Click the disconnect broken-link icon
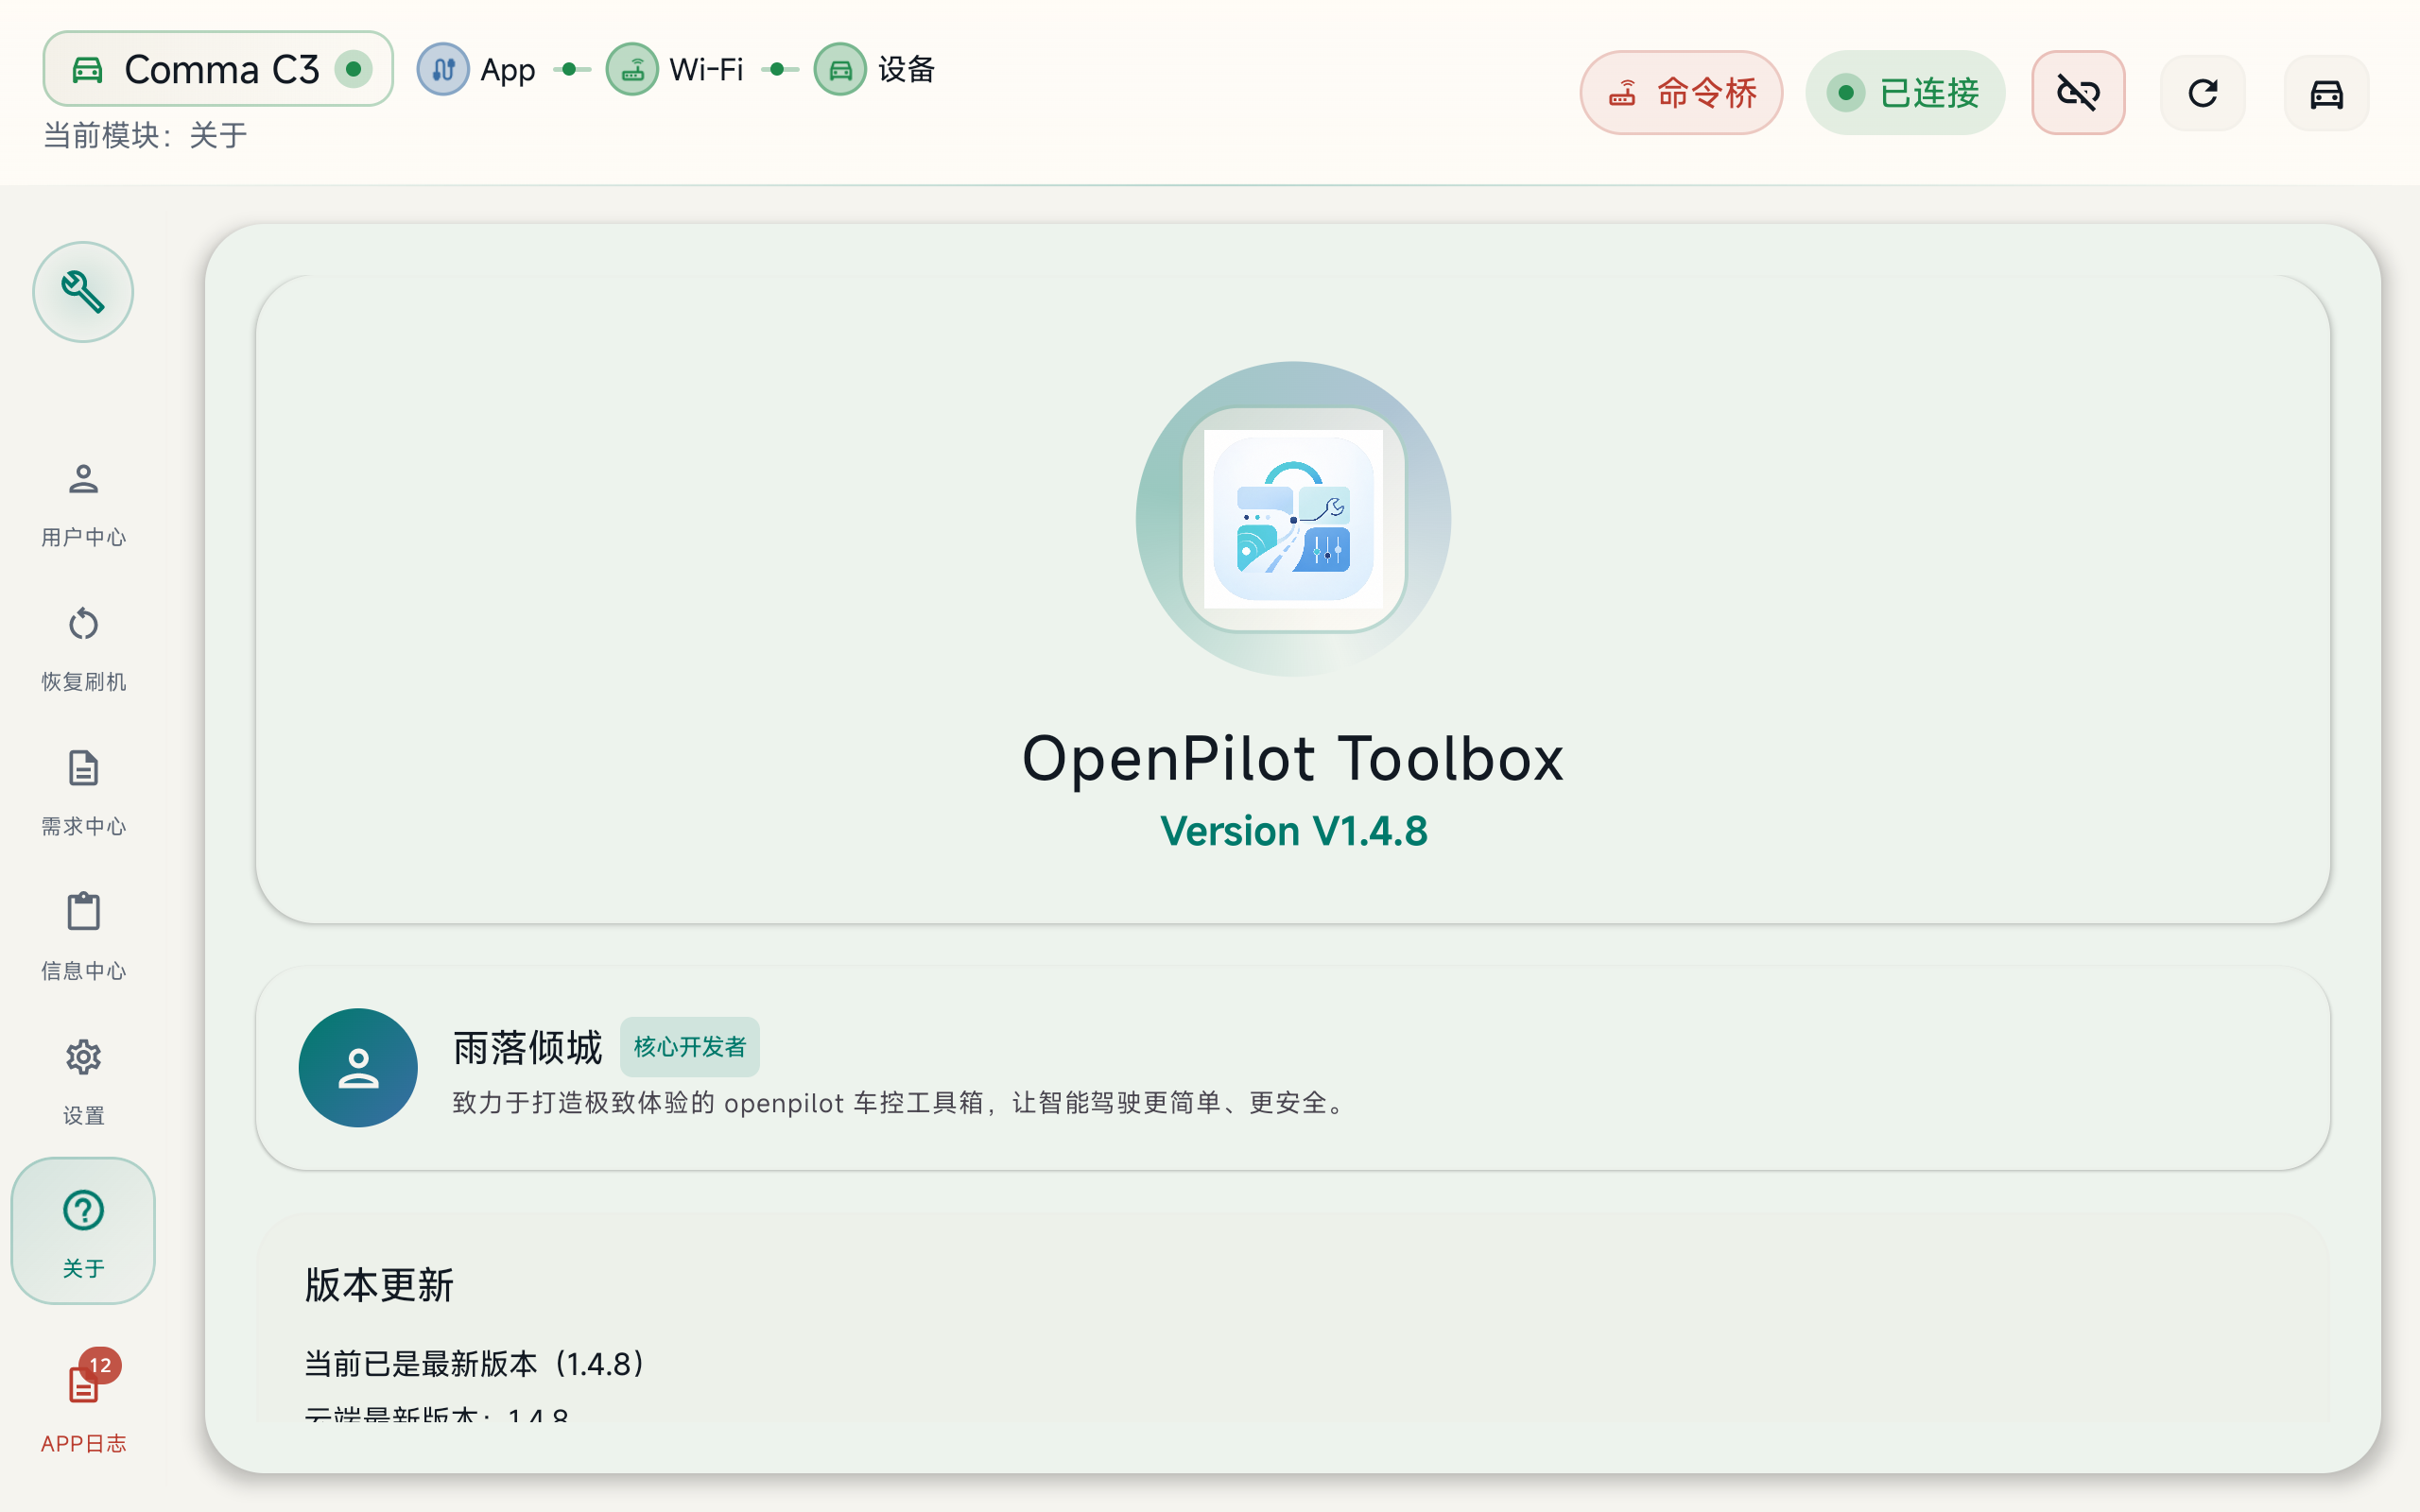 pyautogui.click(x=2078, y=93)
